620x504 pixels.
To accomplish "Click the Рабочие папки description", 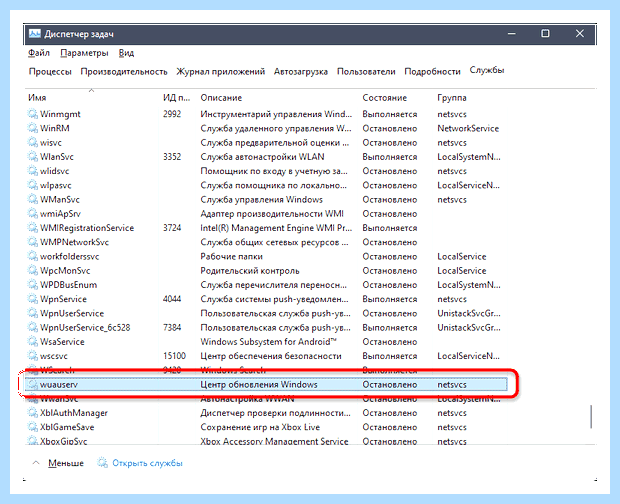I will click(231, 257).
